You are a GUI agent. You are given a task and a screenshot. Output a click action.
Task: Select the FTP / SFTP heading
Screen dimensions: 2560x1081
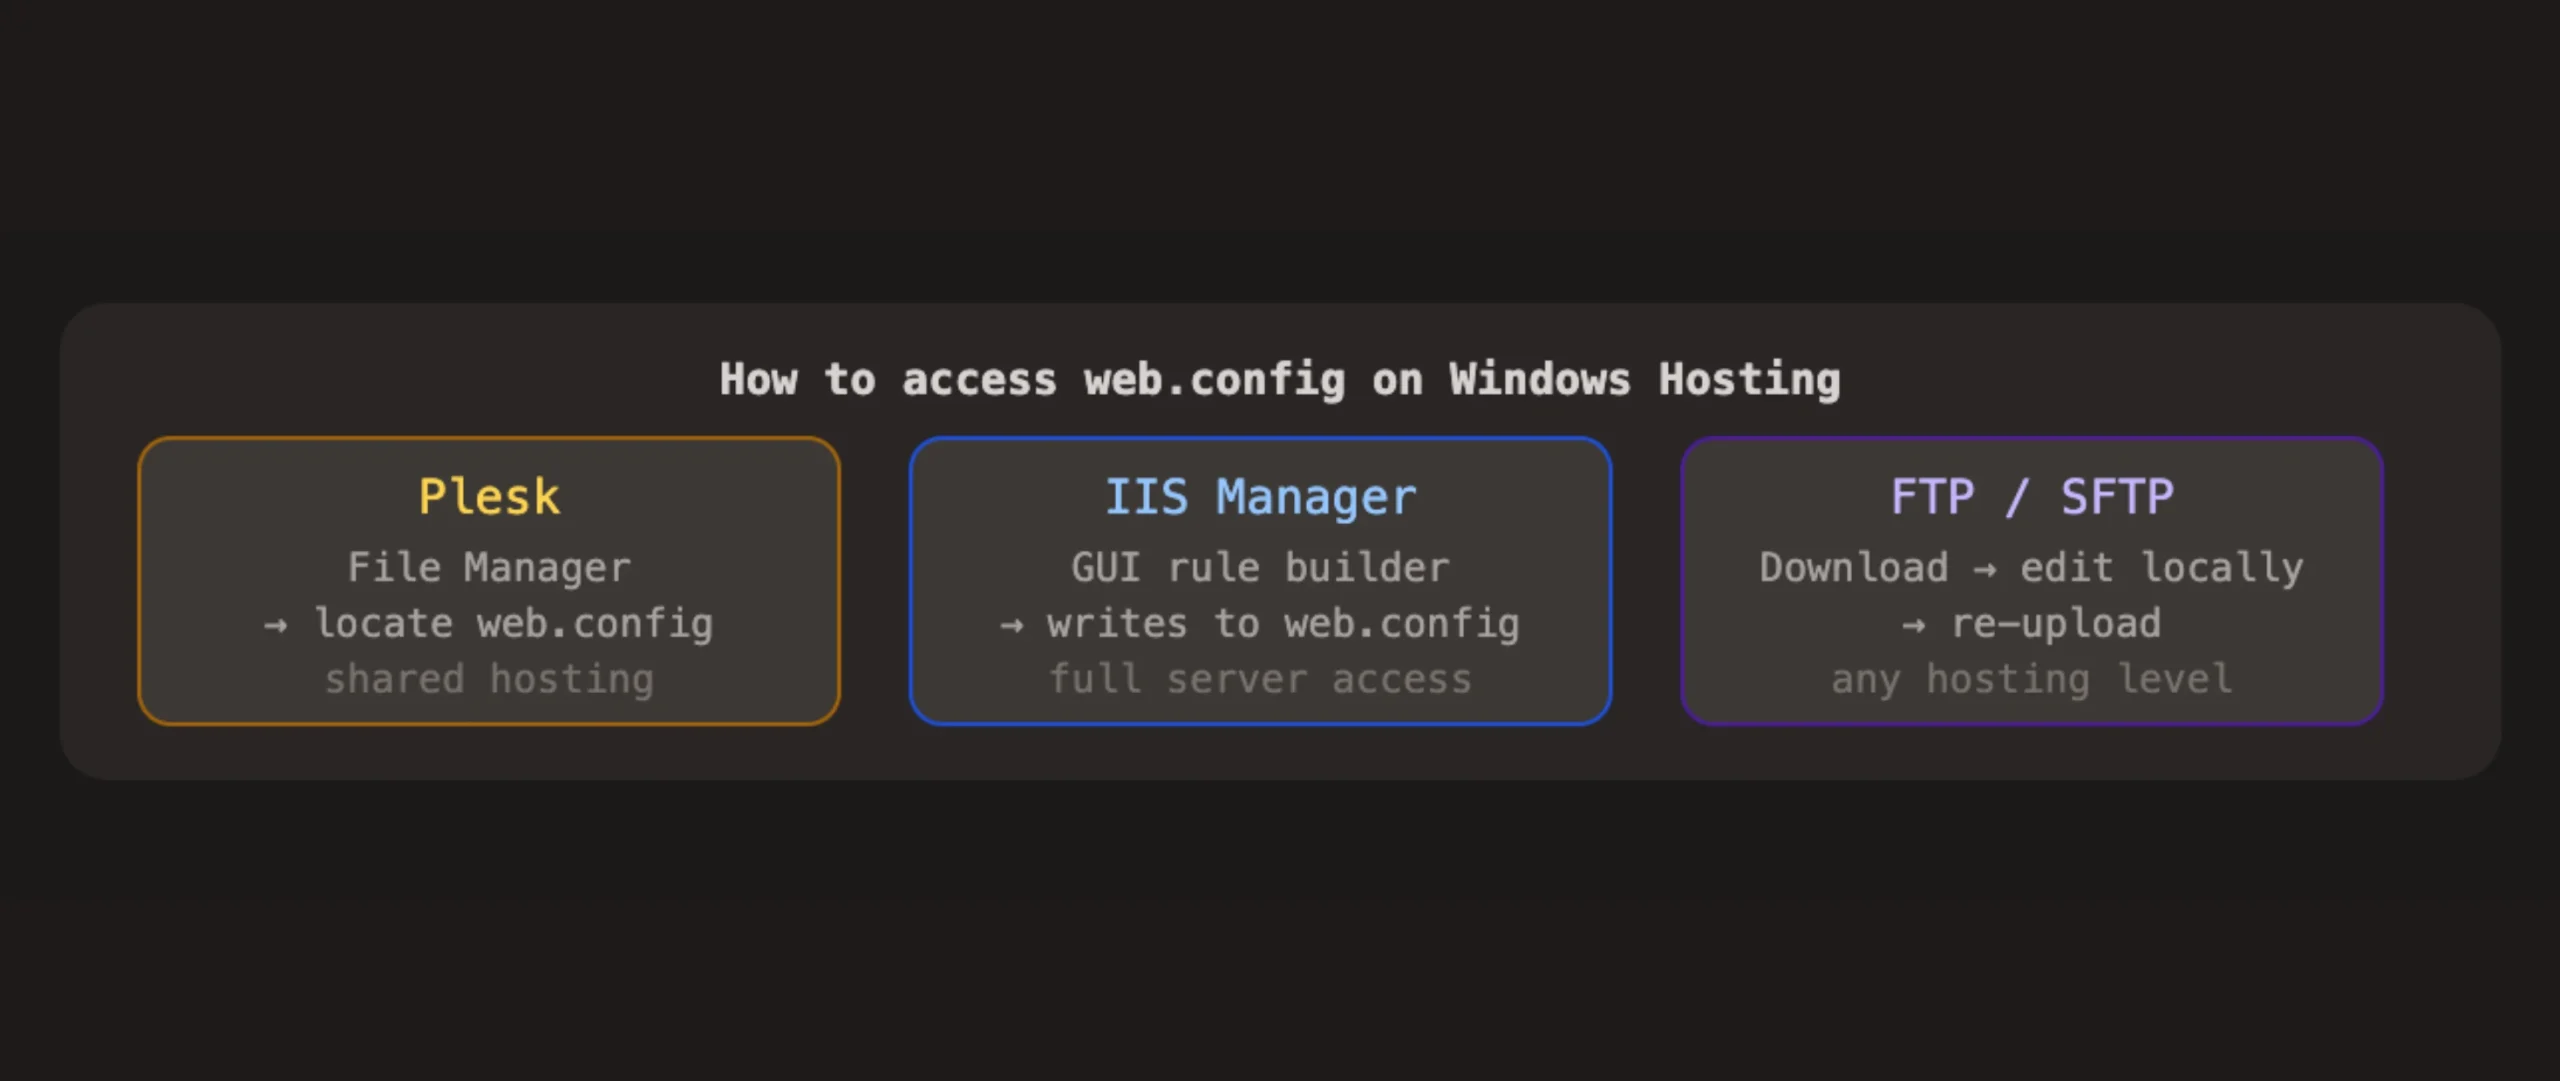[2032, 497]
